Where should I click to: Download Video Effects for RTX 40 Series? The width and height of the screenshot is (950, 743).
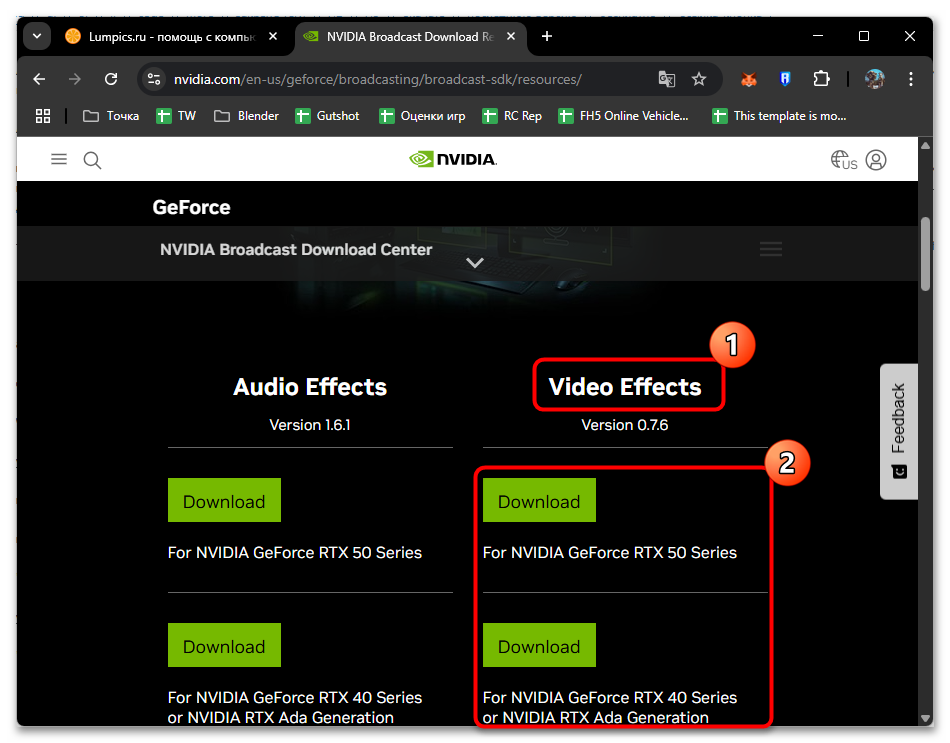click(x=539, y=645)
